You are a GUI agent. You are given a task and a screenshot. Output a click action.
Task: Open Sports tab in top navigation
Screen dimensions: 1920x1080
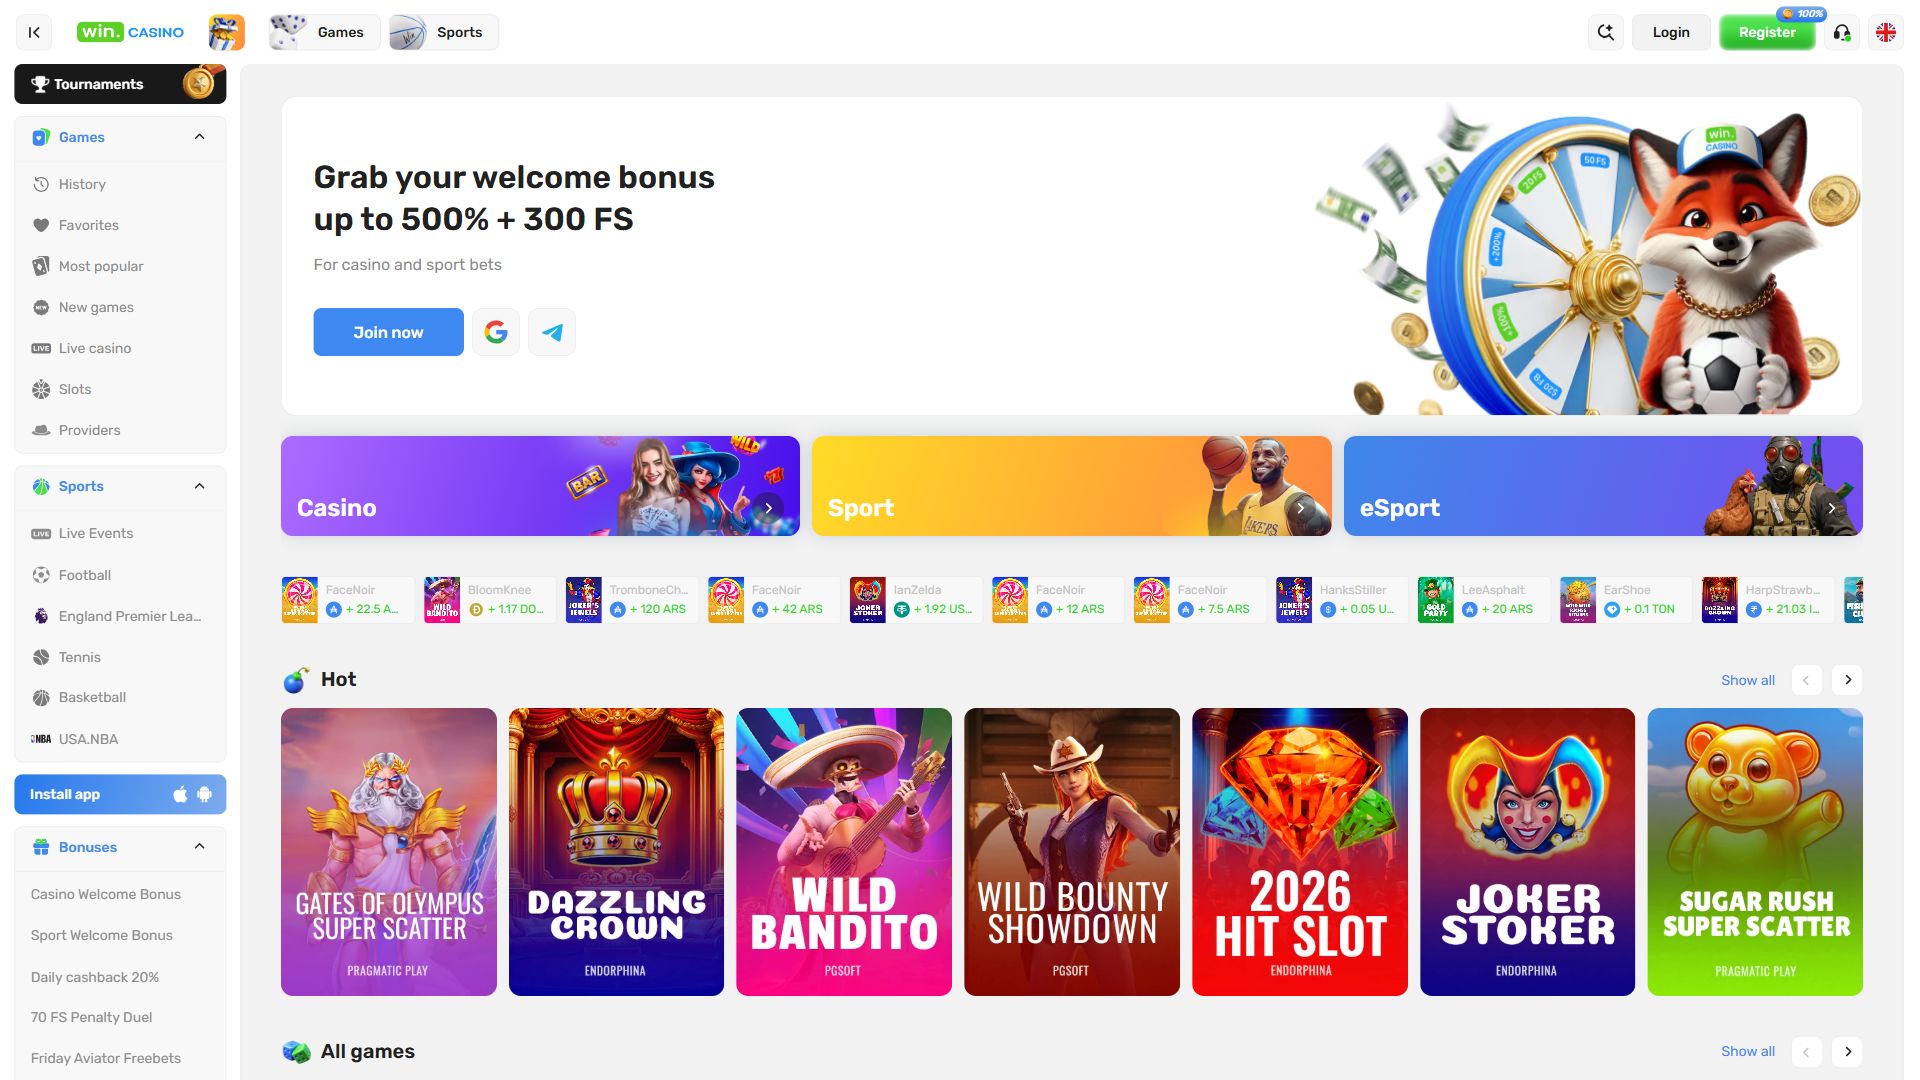[443, 32]
